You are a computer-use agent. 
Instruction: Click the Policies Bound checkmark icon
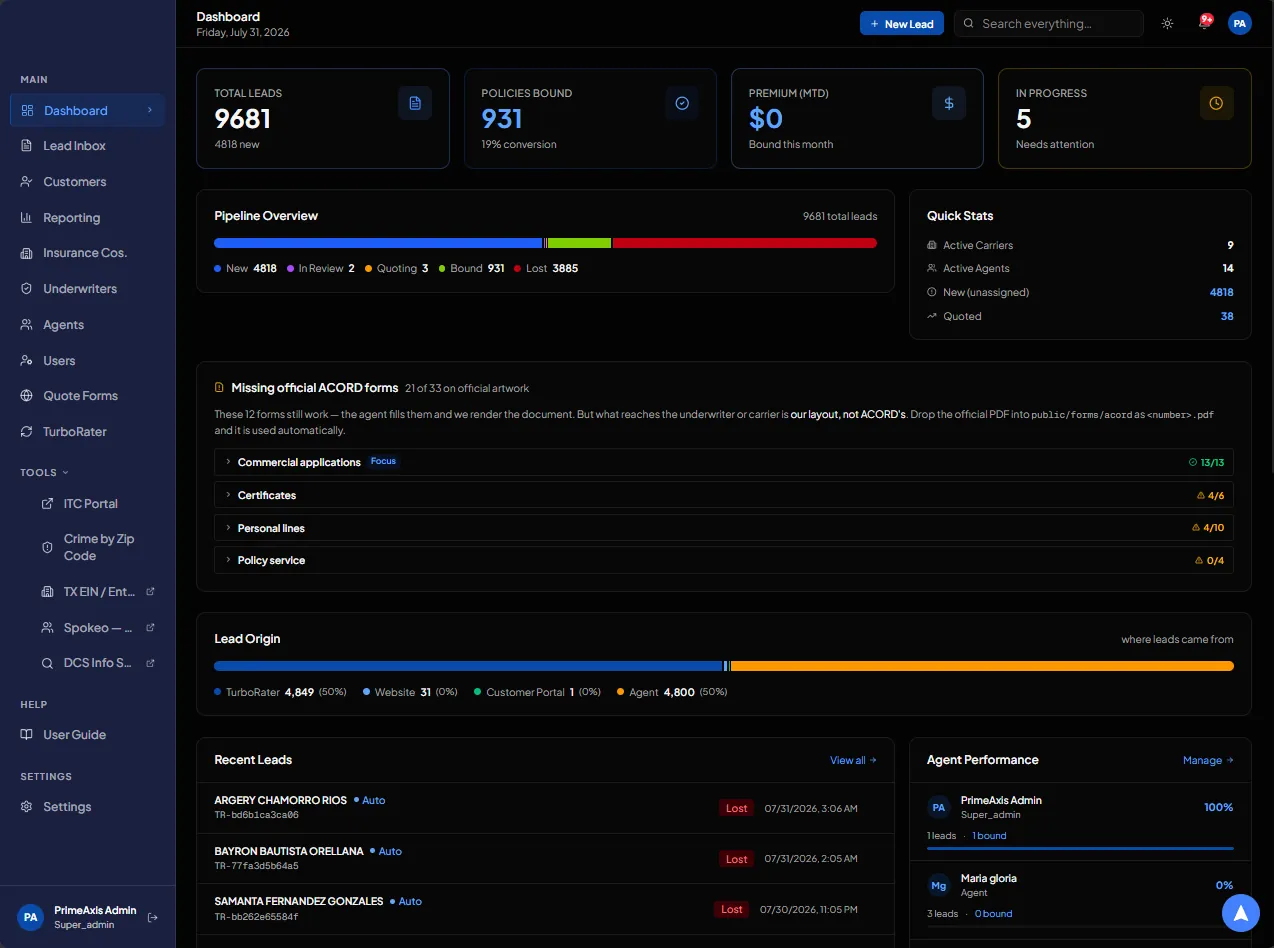[682, 103]
